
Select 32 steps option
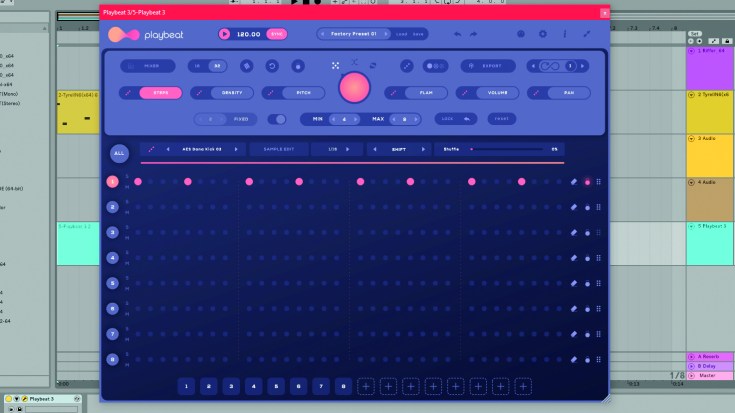pos(218,66)
